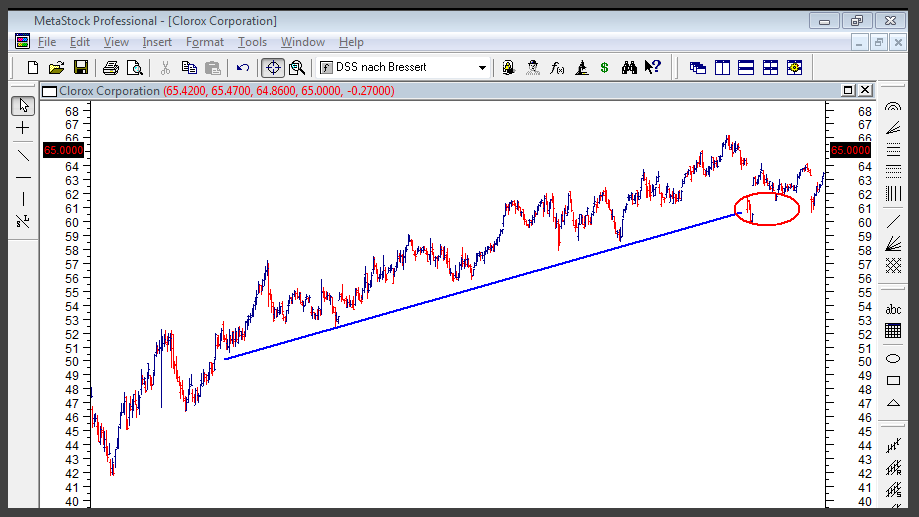Open the Window menu
The width and height of the screenshot is (919, 517).
302,42
